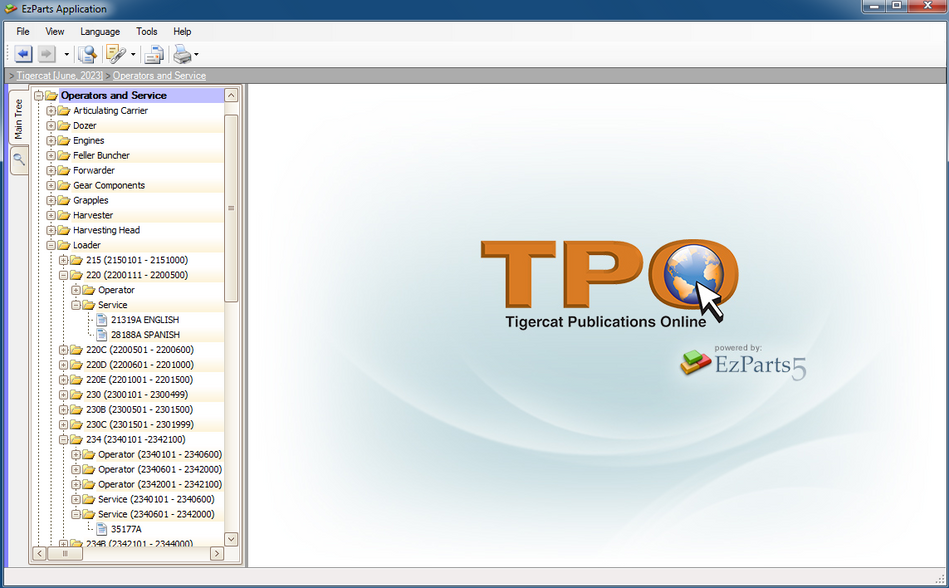
Task: Open the document search toolbar icon
Action: 88,54
